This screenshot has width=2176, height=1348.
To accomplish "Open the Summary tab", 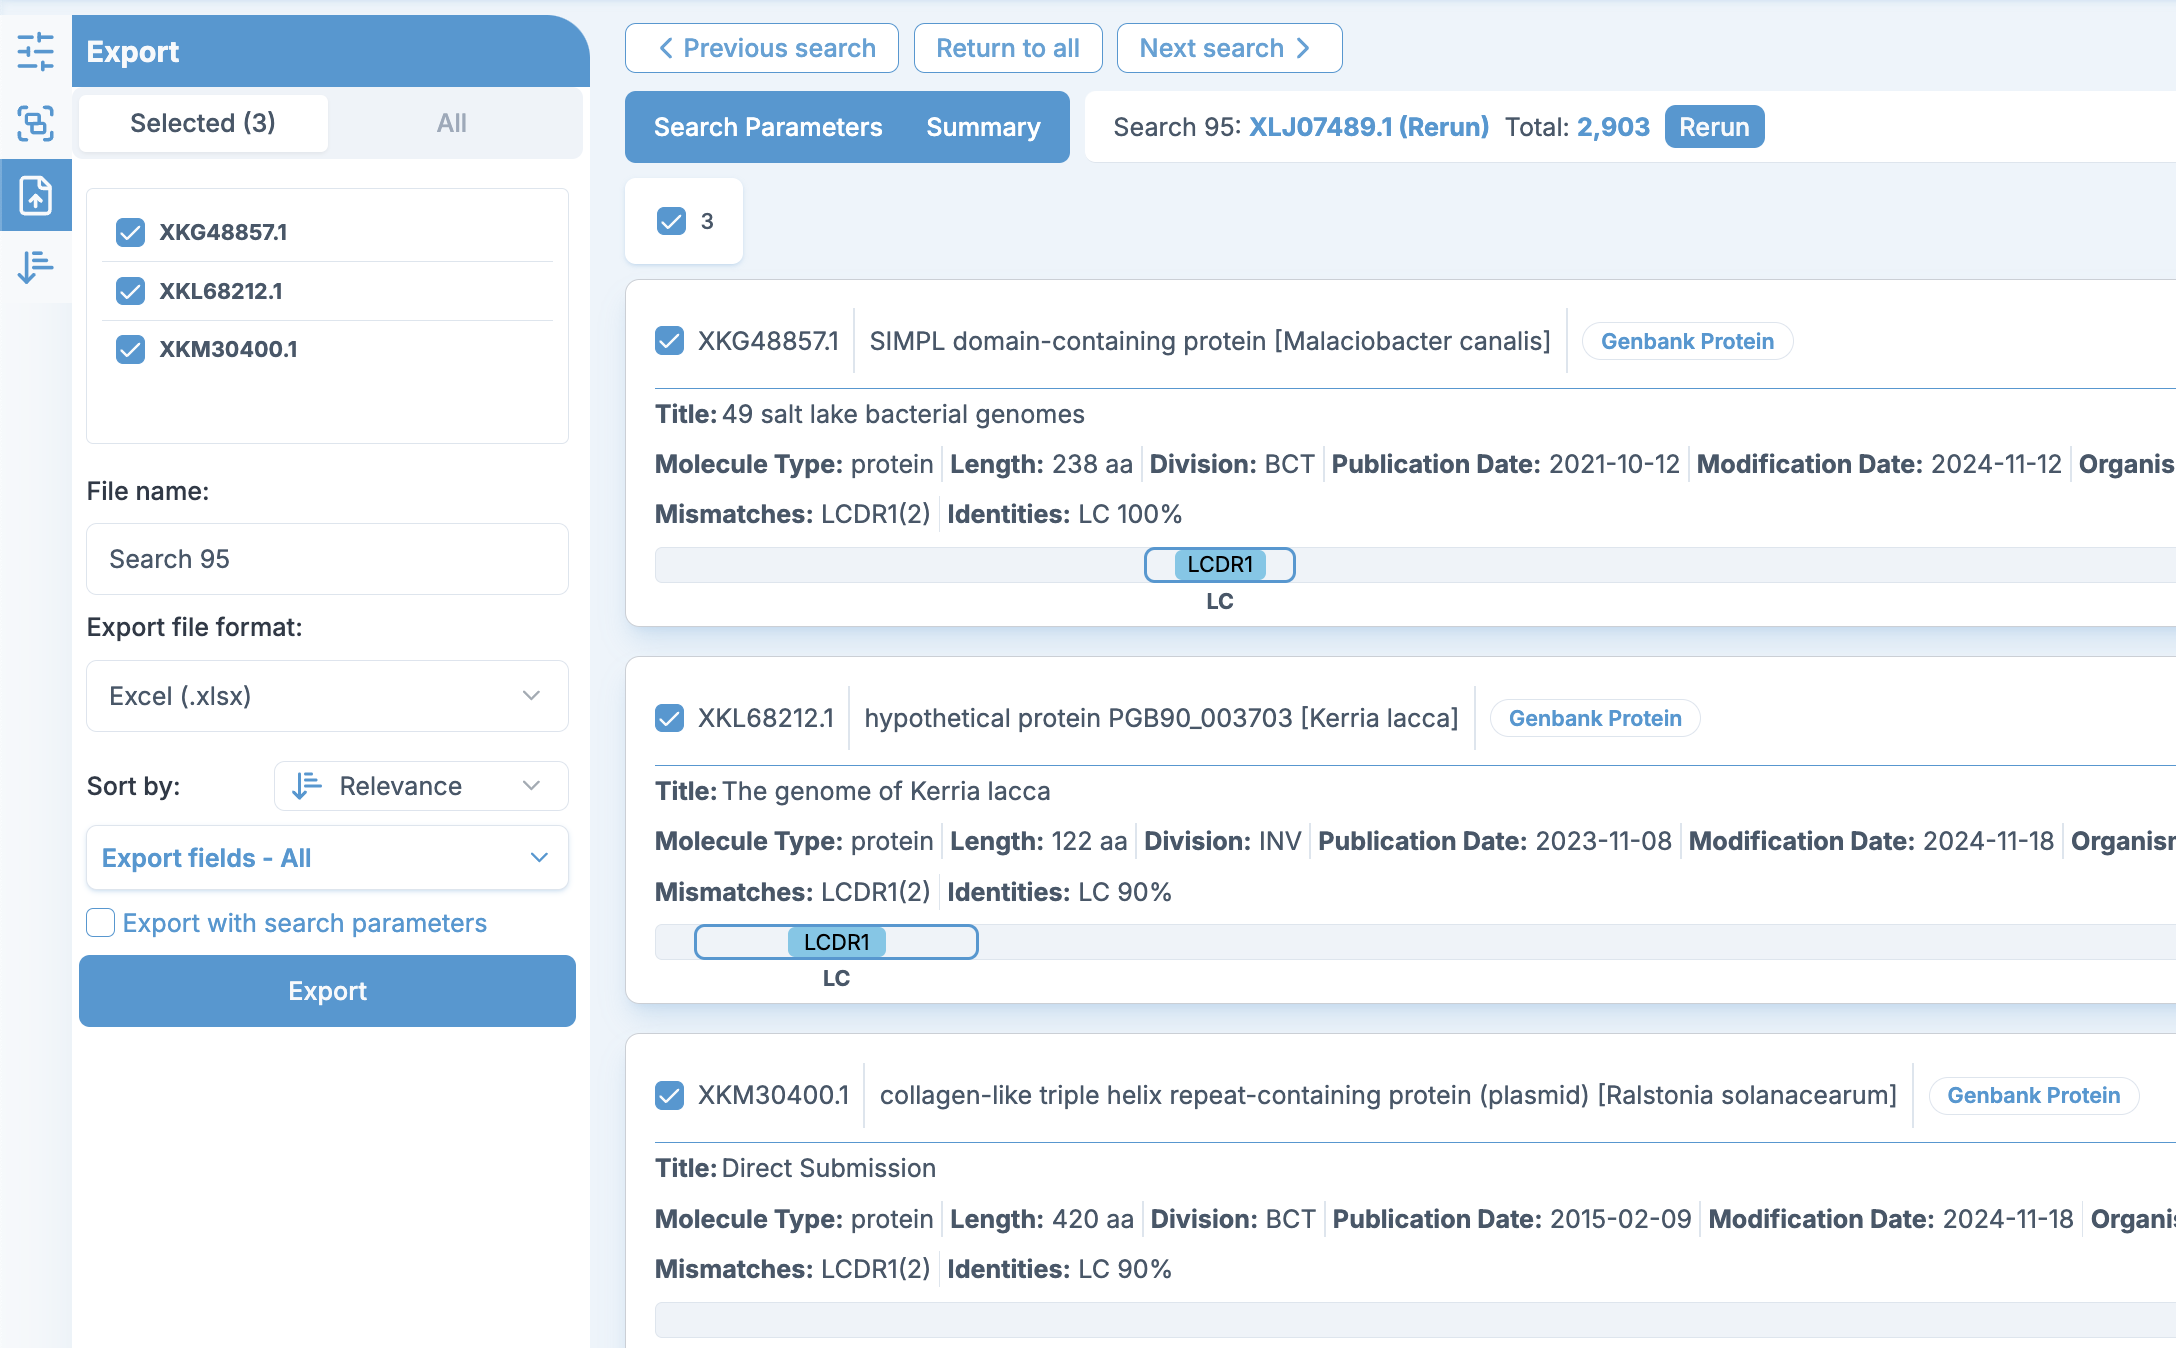I will point(983,127).
